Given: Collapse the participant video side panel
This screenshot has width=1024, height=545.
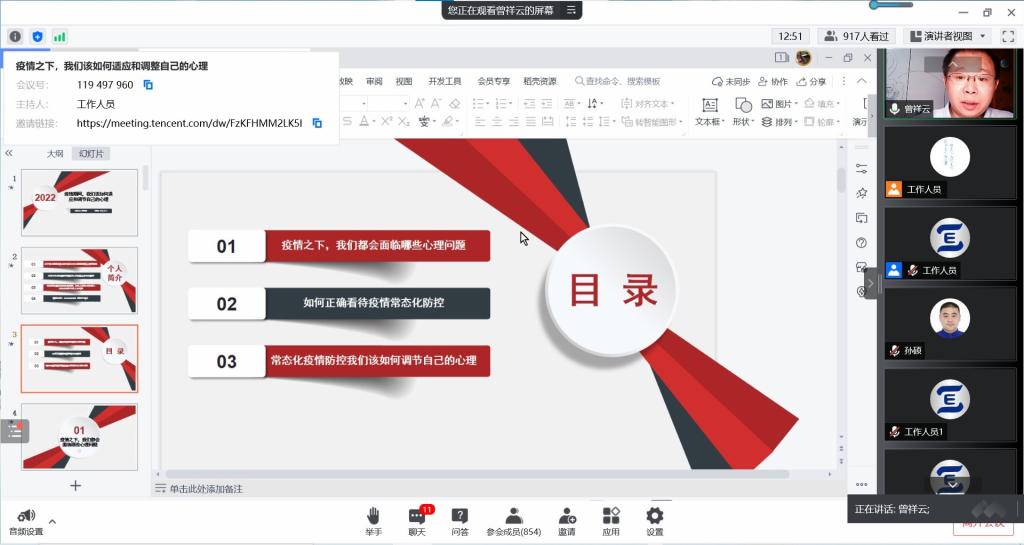Looking at the screenshot, I should (869, 283).
